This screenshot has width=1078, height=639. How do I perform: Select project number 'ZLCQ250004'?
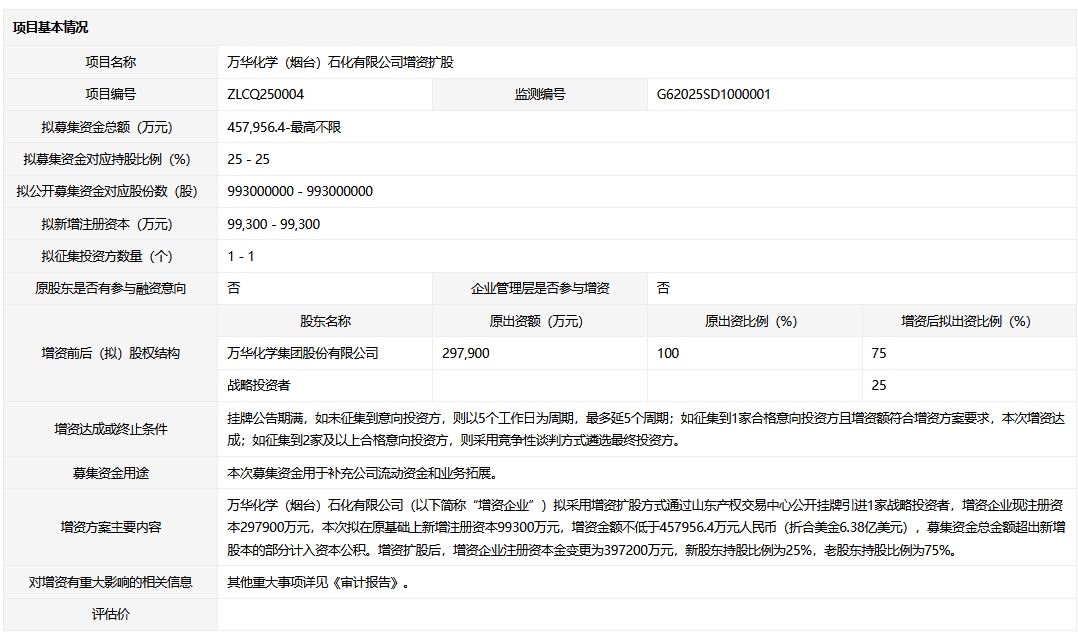(x=265, y=94)
